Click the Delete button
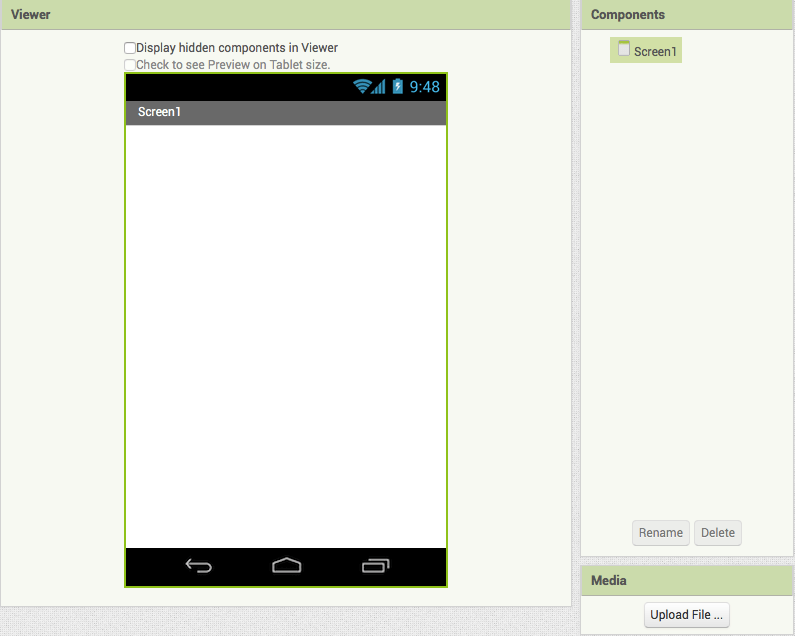Viewport: 795px width, 636px height. pos(717,533)
